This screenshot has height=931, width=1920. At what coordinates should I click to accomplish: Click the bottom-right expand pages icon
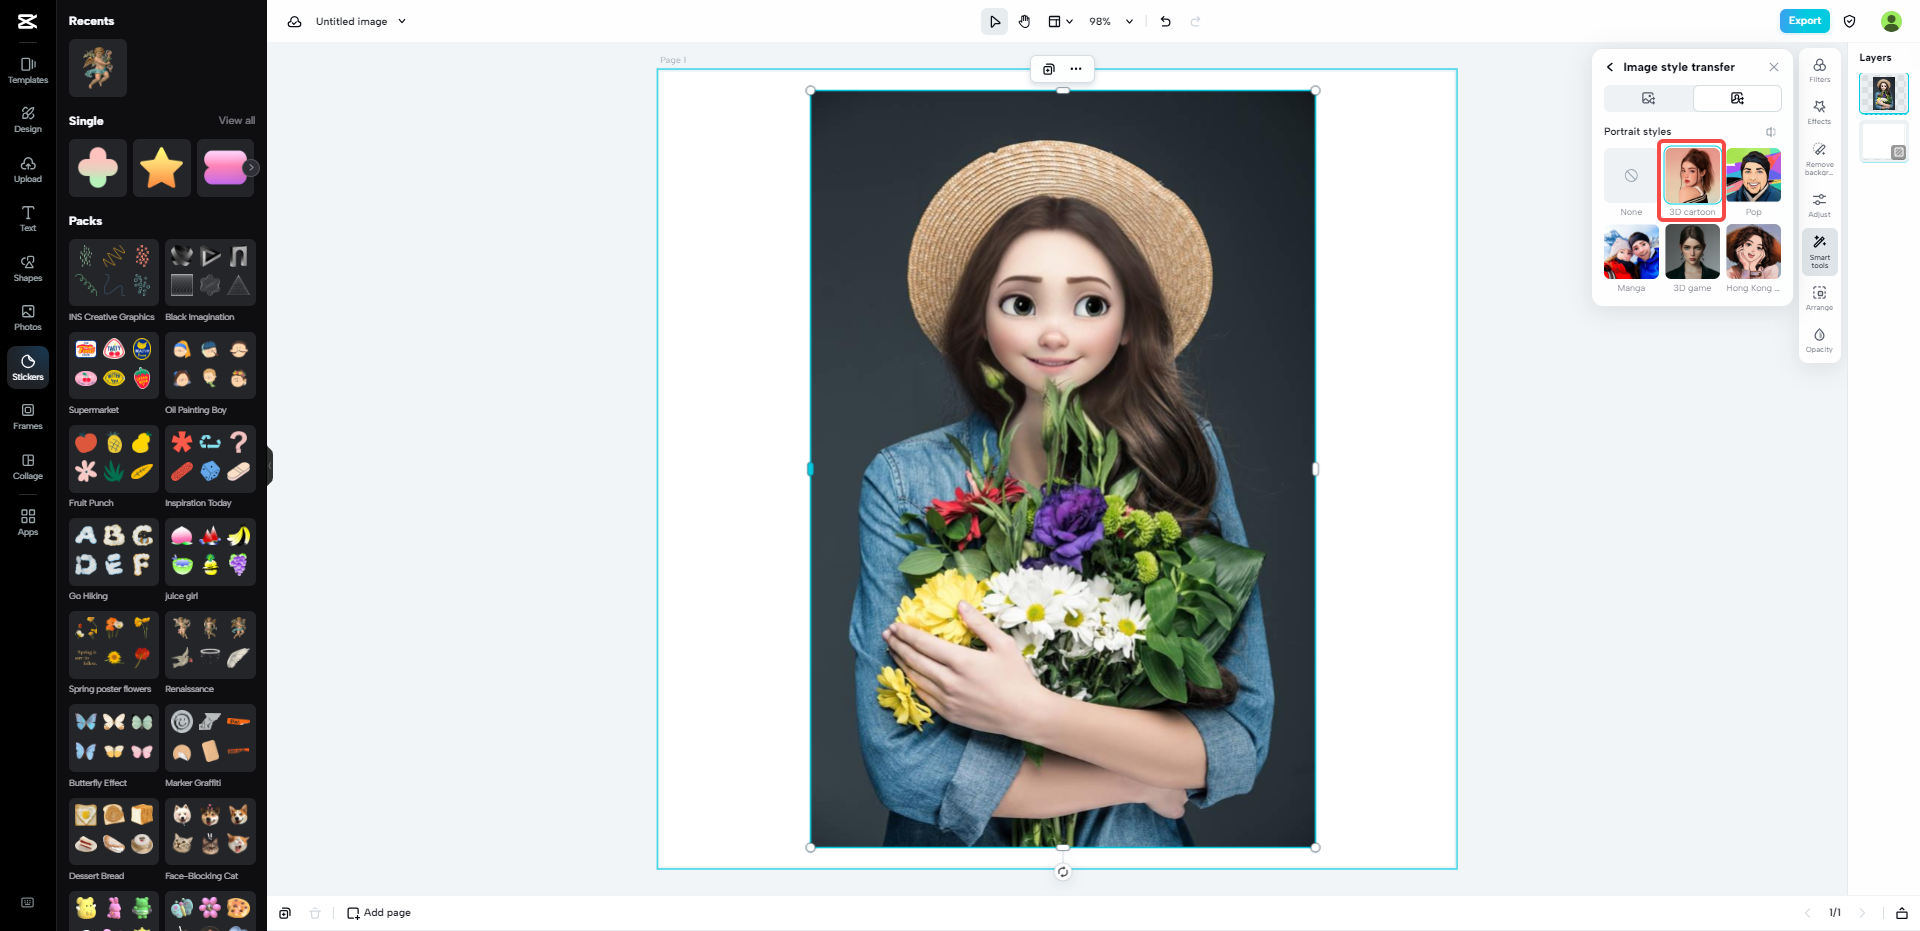(1902, 913)
